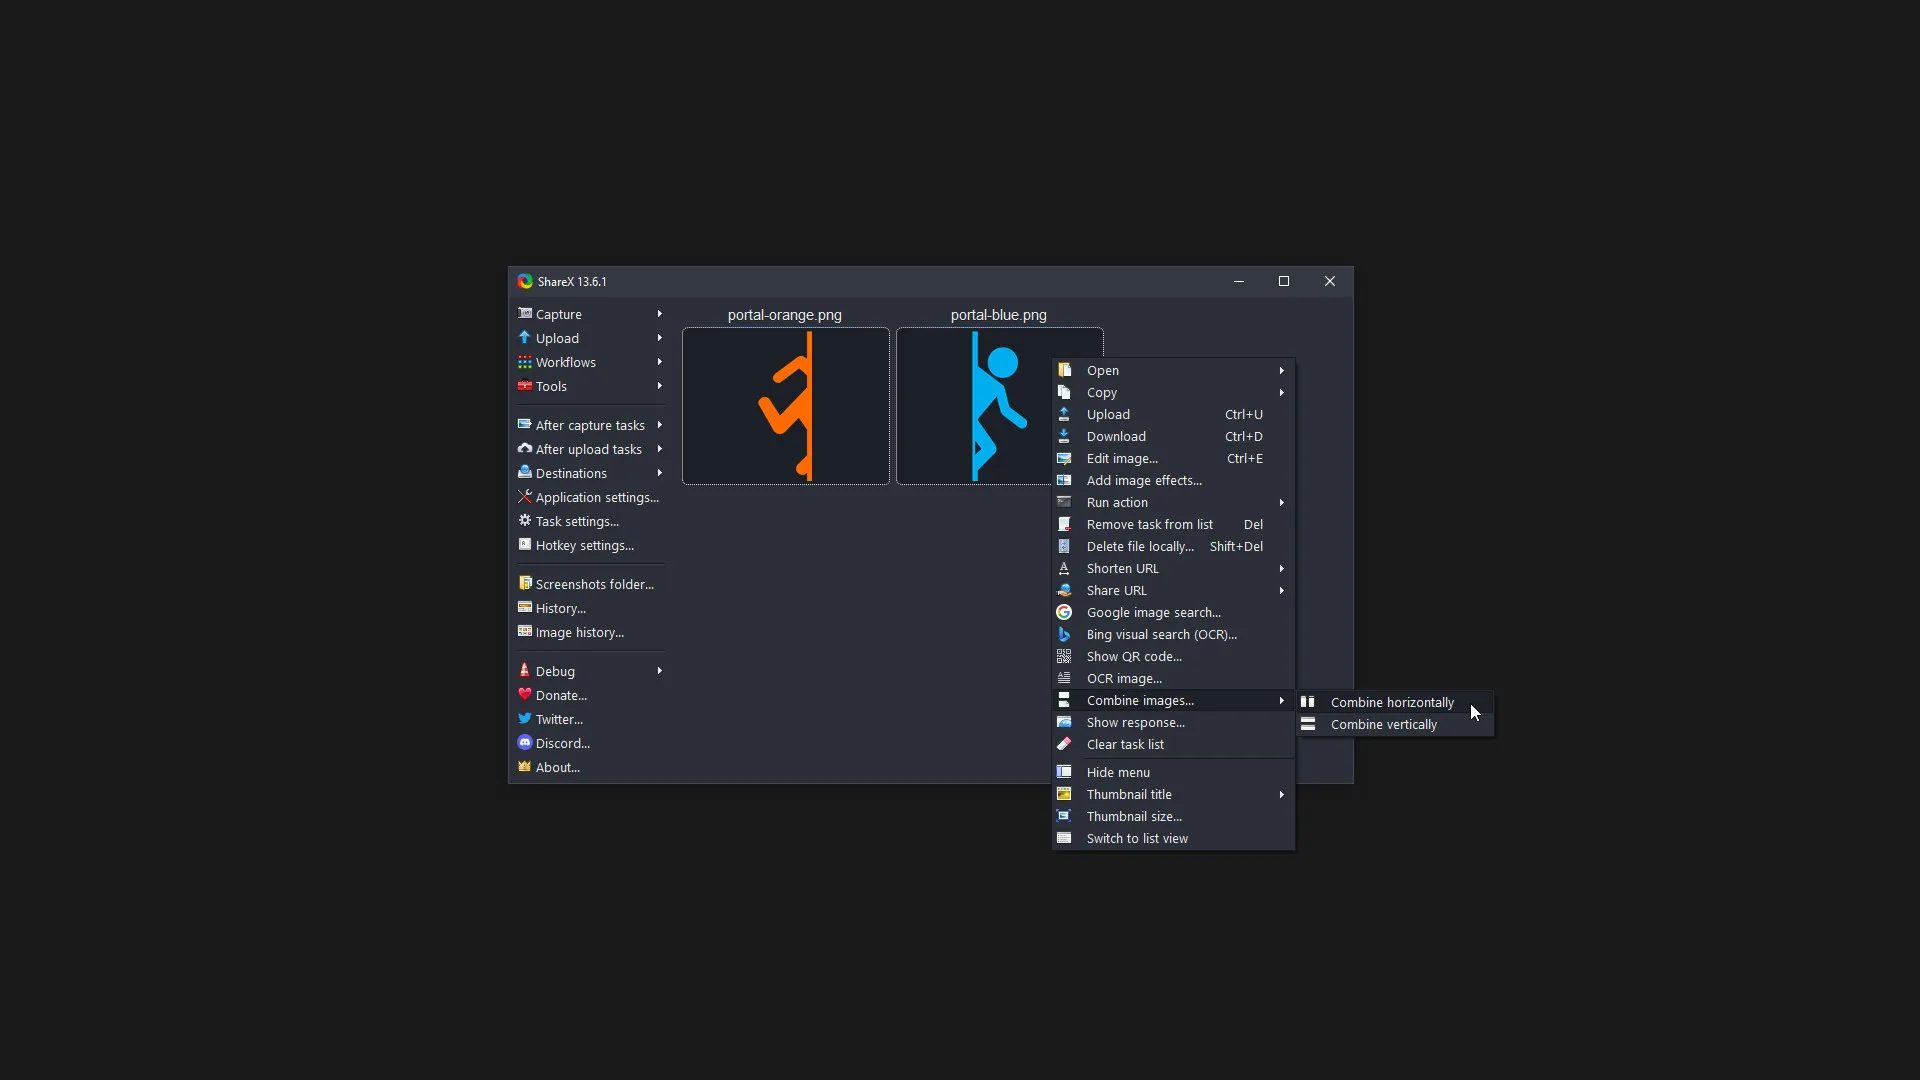Click the Show QR code icon

(1064, 656)
